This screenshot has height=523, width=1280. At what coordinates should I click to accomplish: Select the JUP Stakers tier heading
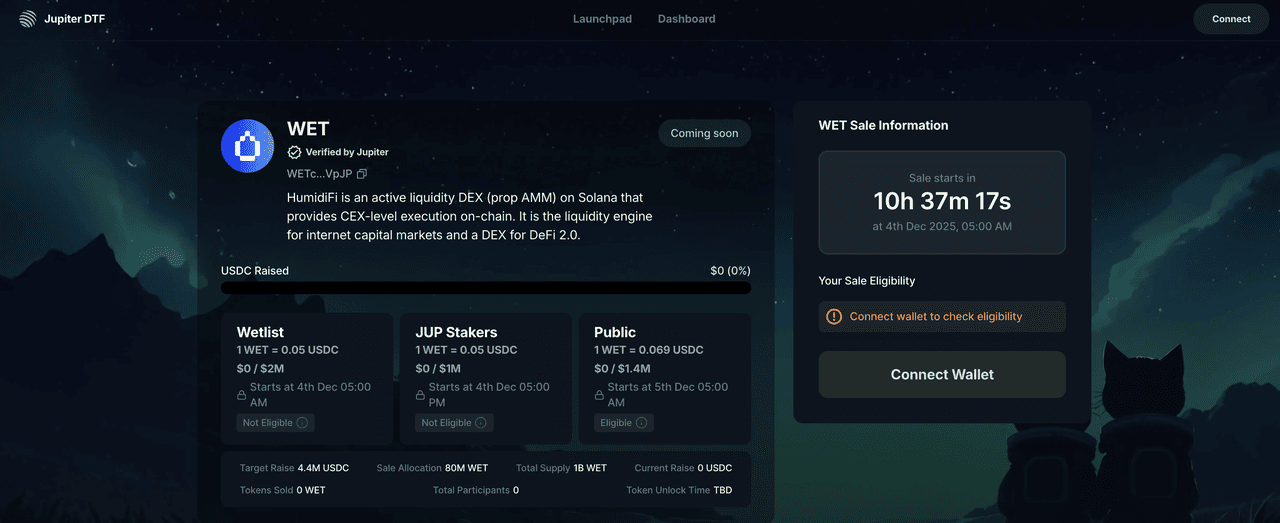pos(456,332)
